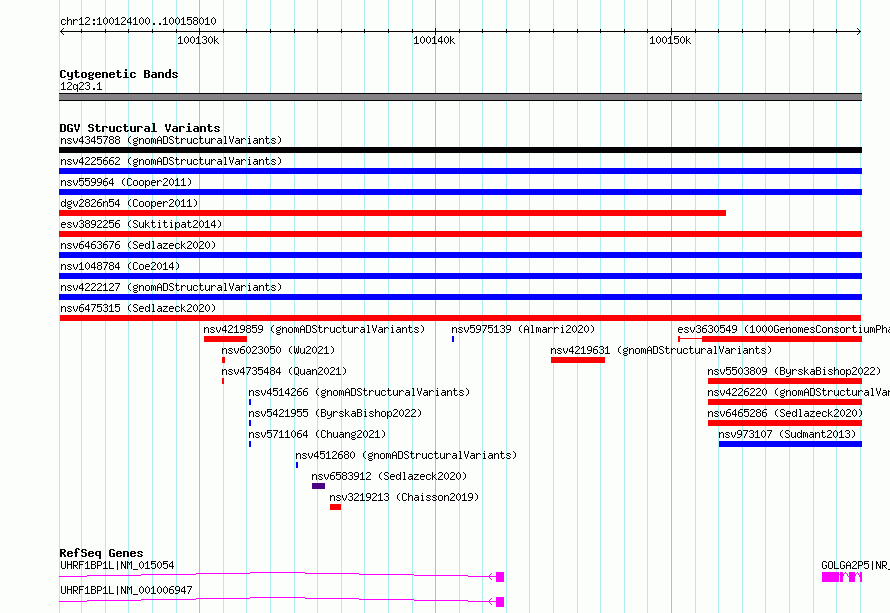The width and height of the screenshot is (890, 613).
Task: Click the nsv4345788 black variant bar
Action: point(460,150)
